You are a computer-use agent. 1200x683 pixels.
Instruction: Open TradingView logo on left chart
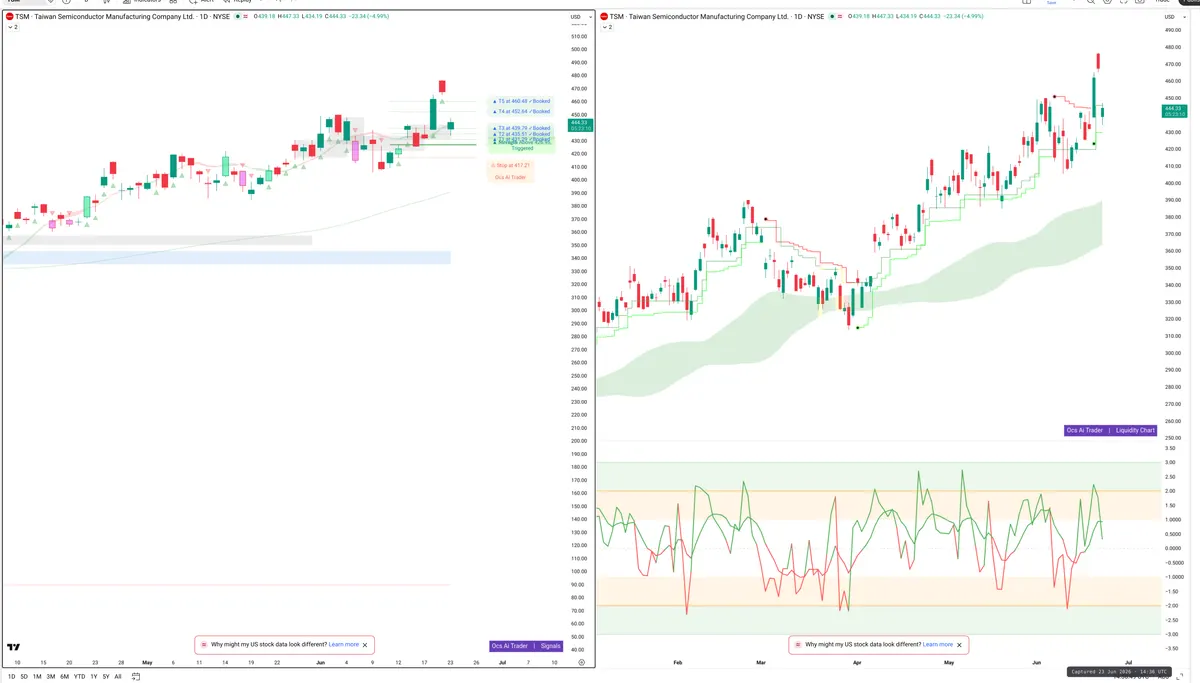(x=13, y=648)
